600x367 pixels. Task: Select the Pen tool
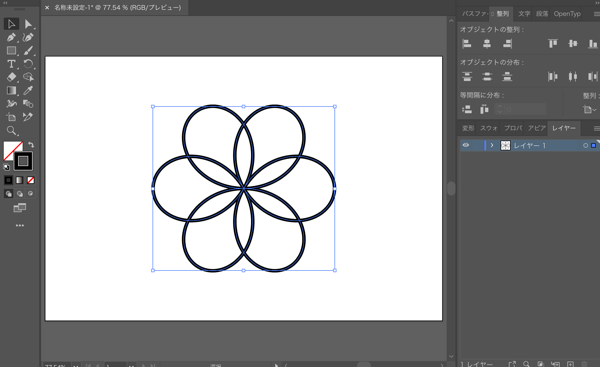pos(11,37)
